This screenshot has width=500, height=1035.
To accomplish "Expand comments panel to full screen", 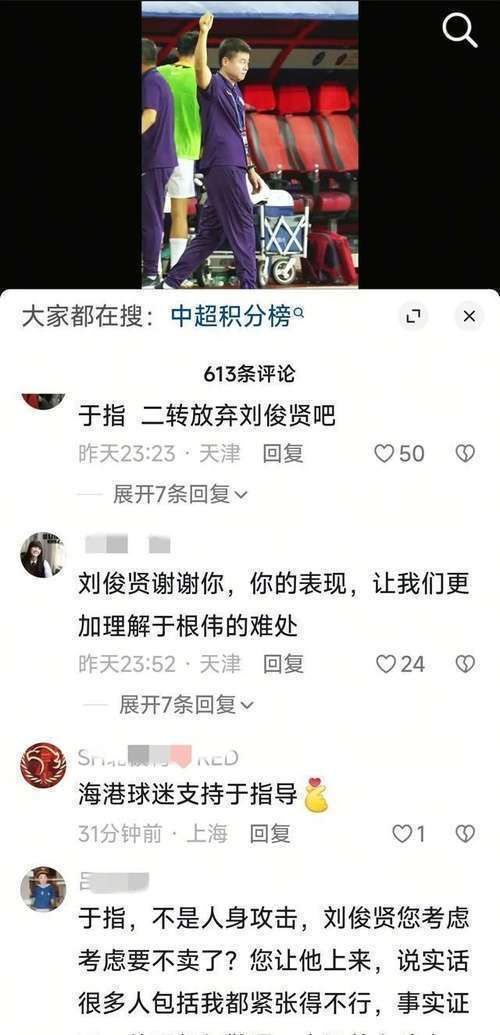I will tap(413, 317).
